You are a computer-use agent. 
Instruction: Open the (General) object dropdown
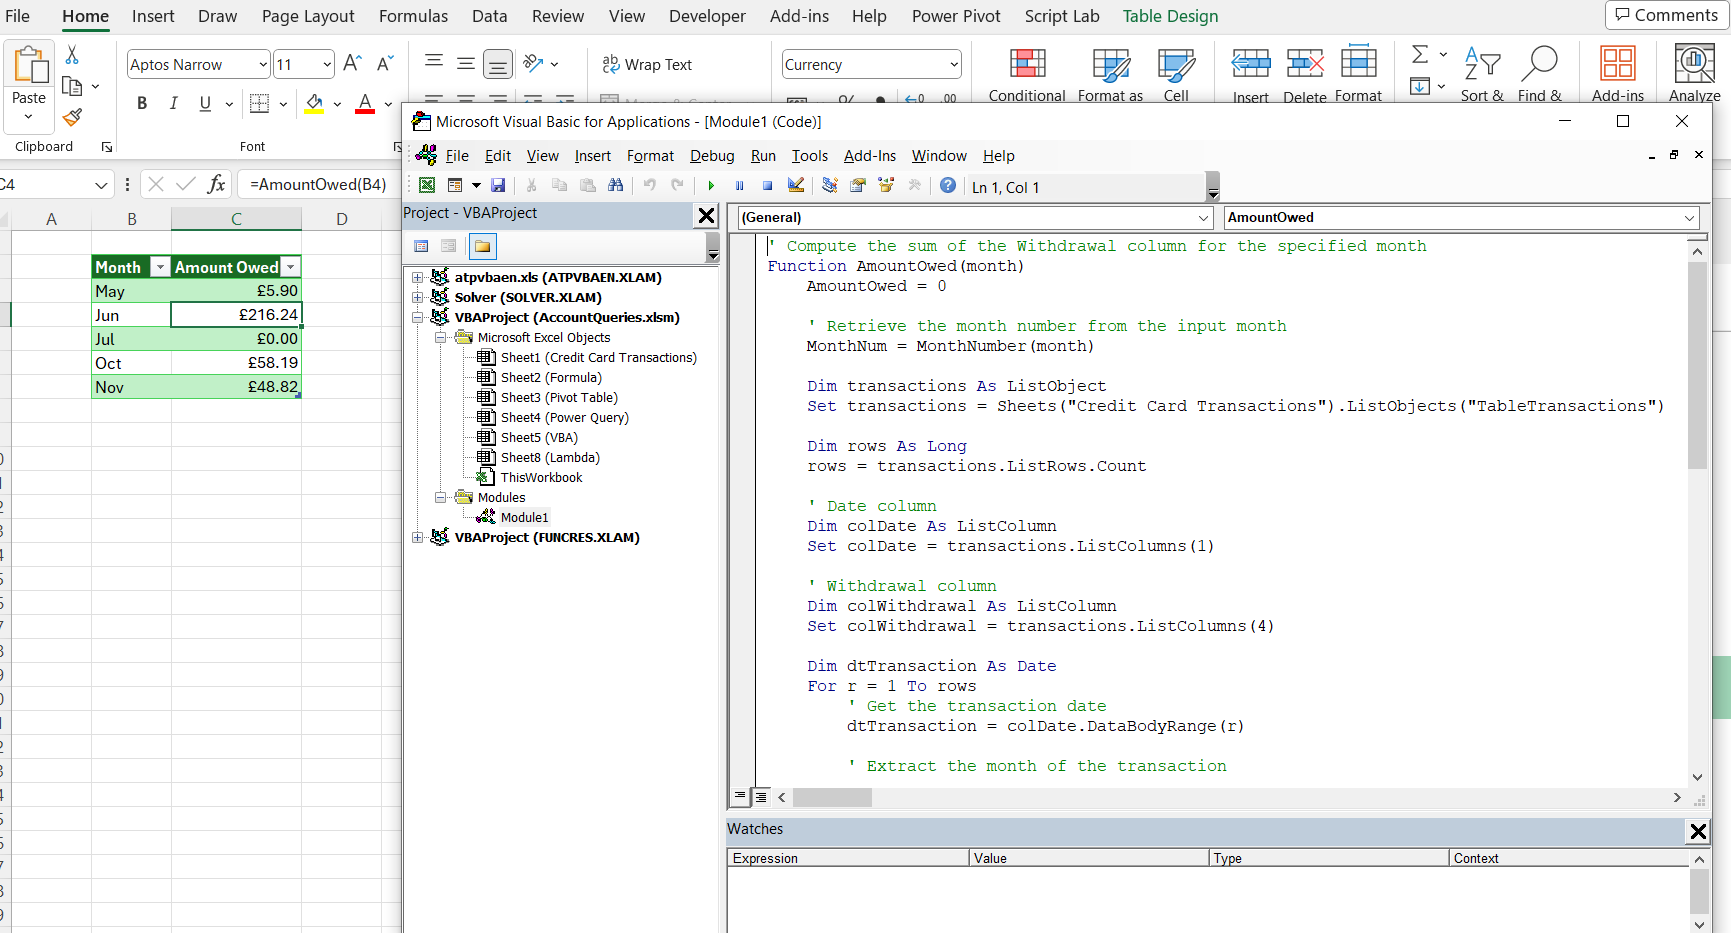click(x=1203, y=218)
